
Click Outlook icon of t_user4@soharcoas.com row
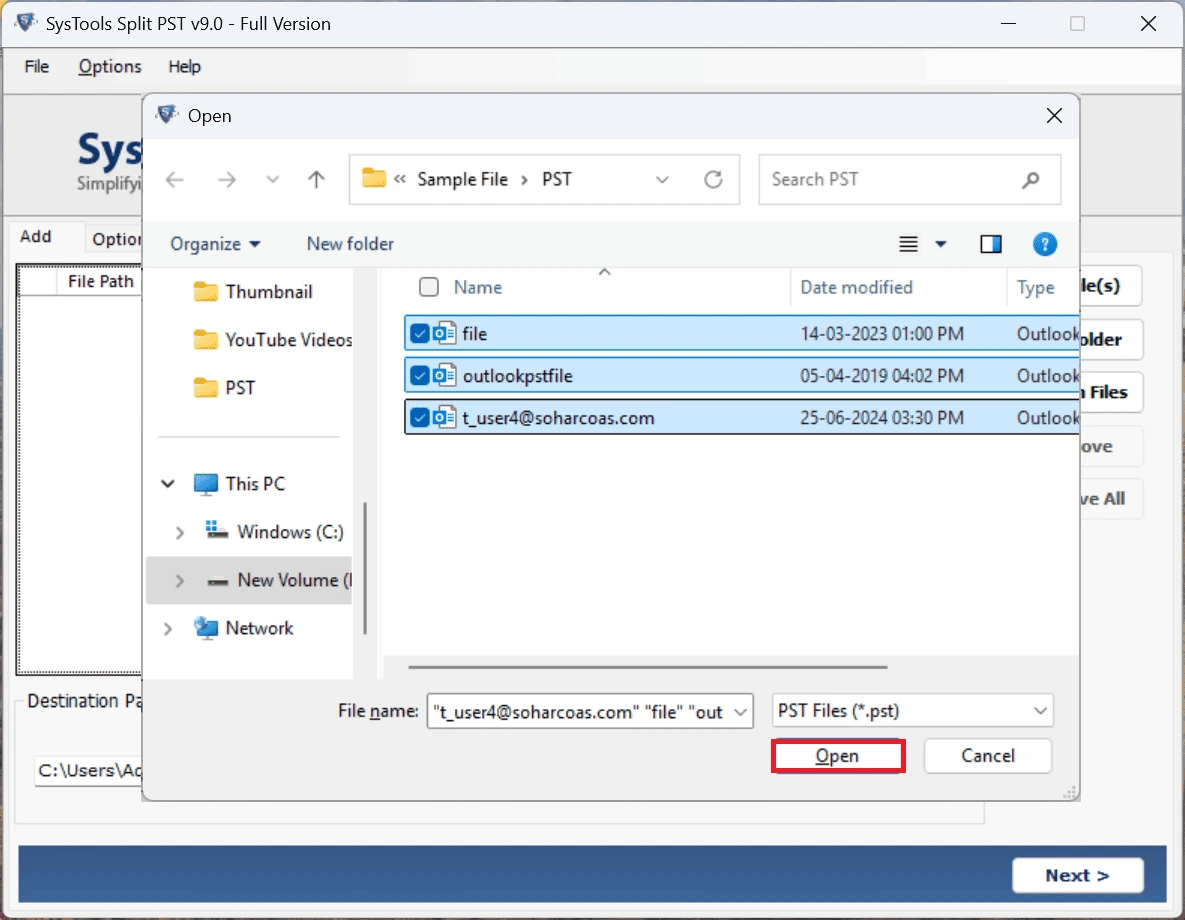(x=444, y=417)
